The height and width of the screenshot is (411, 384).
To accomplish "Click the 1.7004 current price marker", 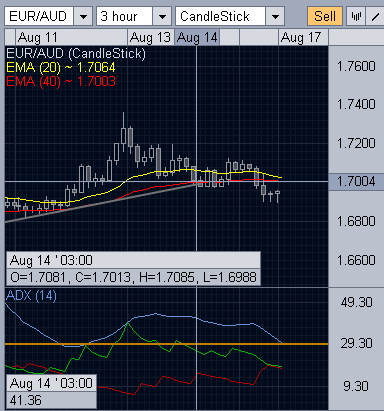I will 356,182.
